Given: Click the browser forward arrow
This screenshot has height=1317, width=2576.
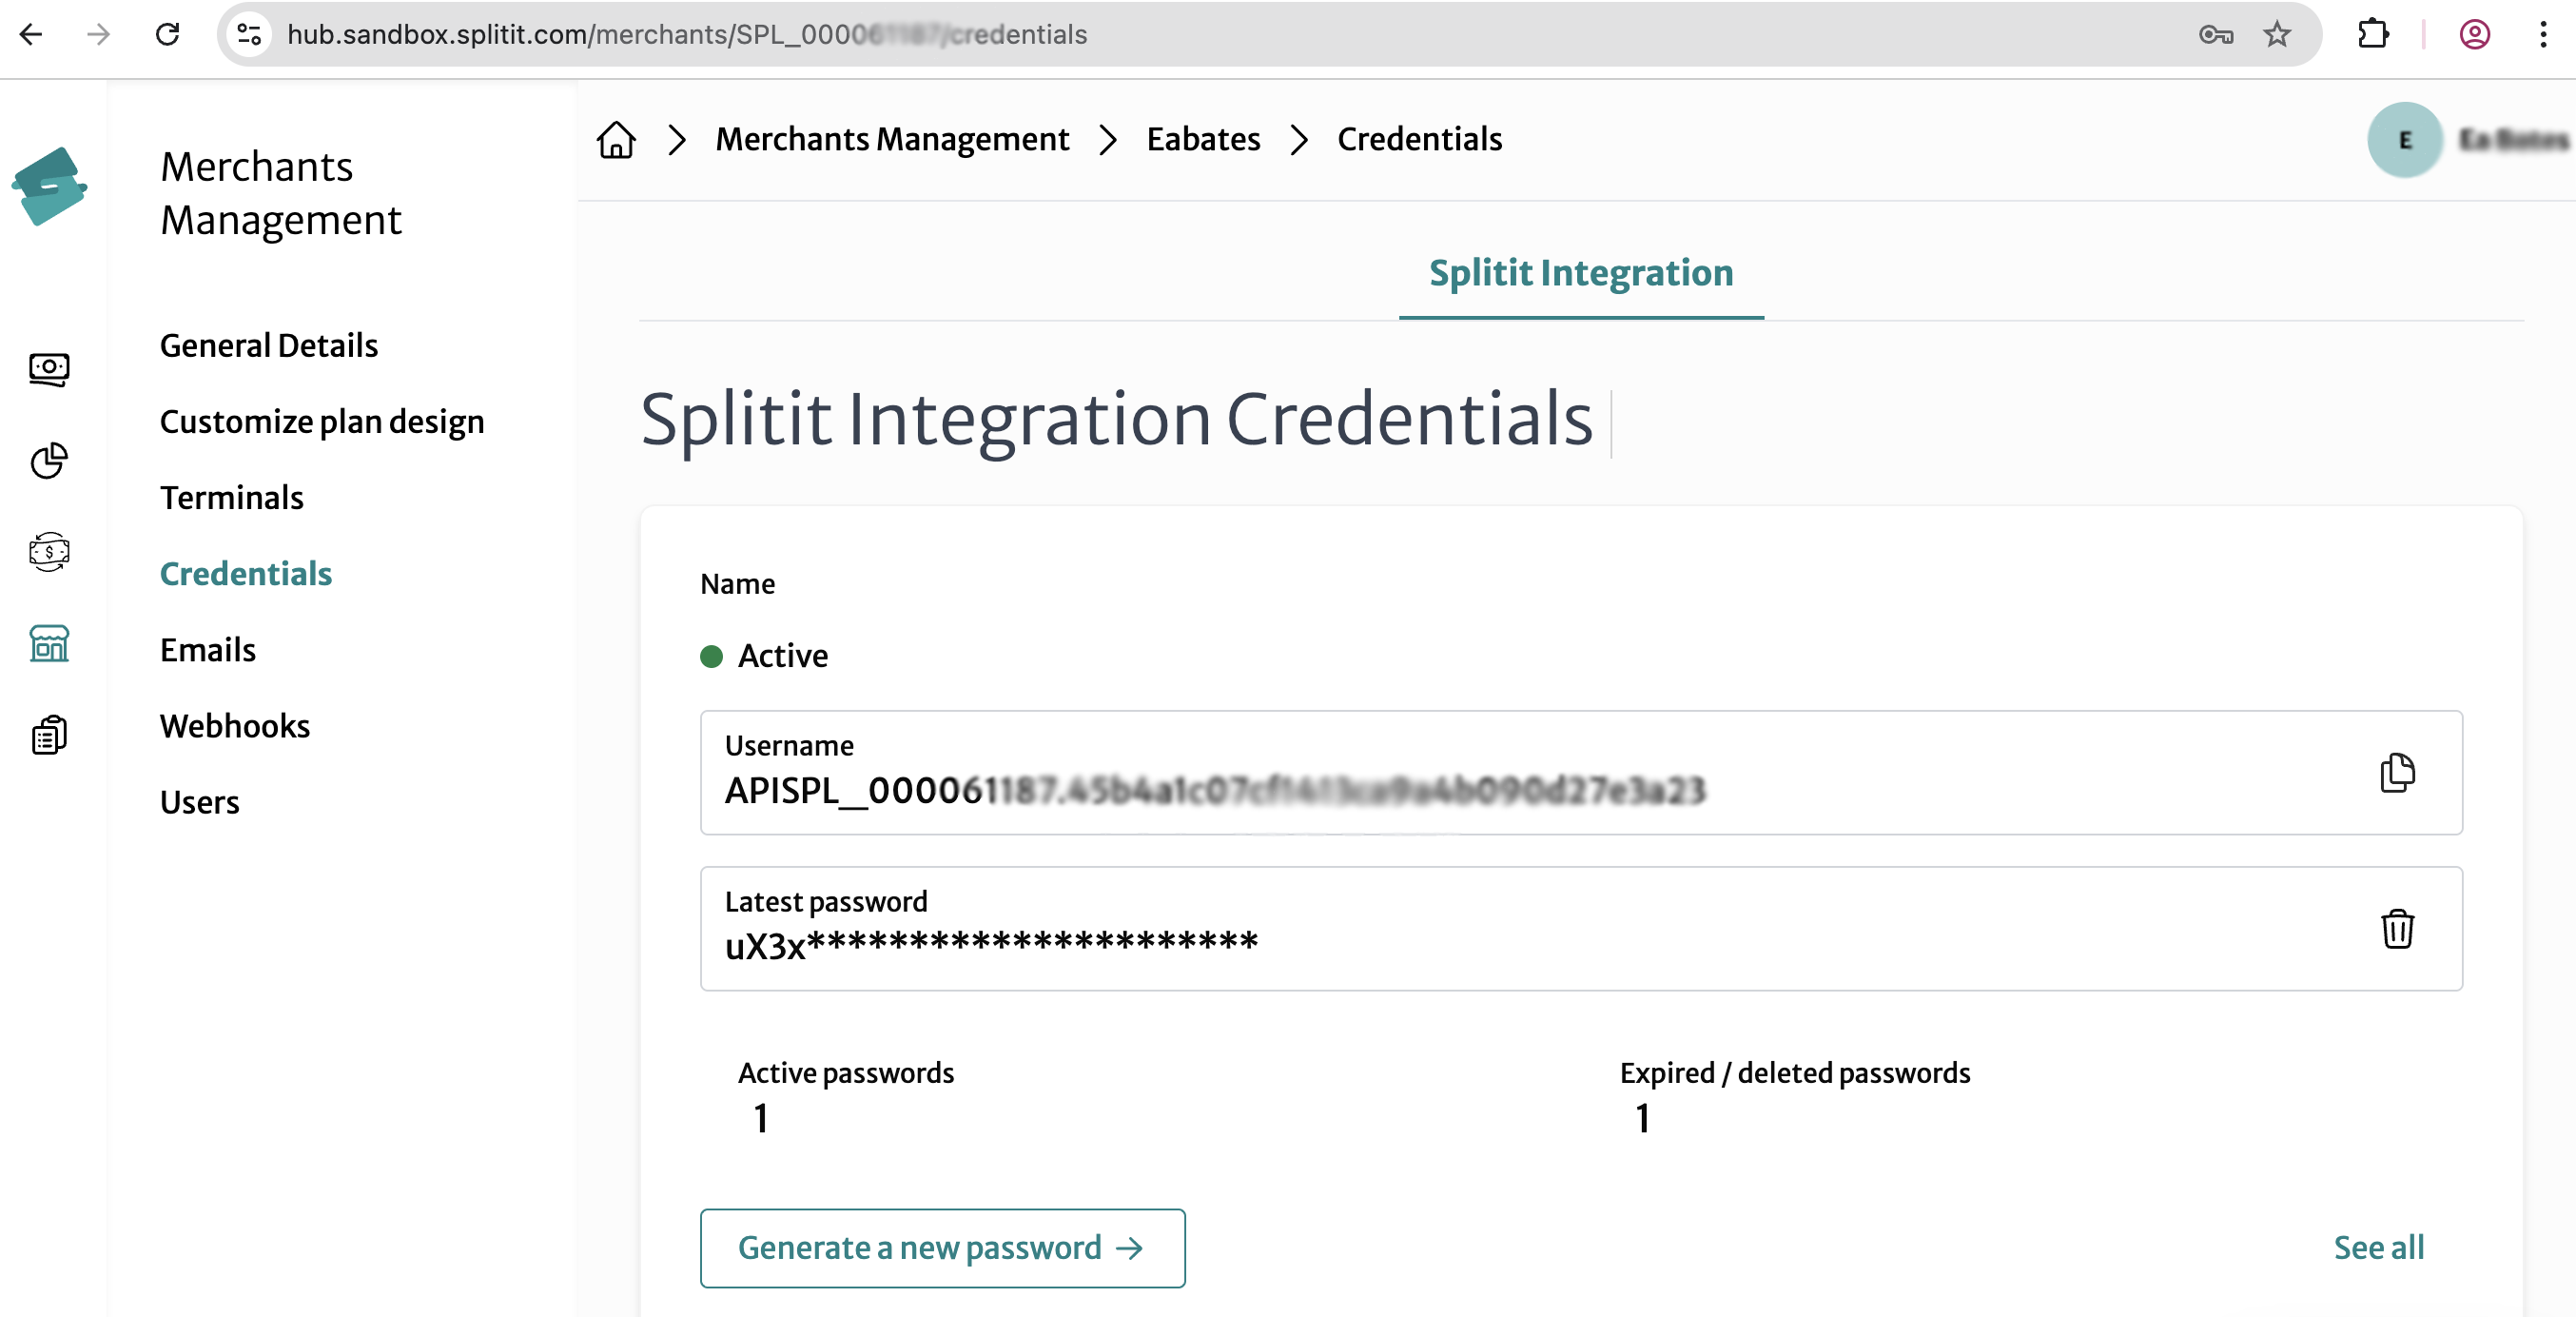Looking at the screenshot, I should (98, 35).
